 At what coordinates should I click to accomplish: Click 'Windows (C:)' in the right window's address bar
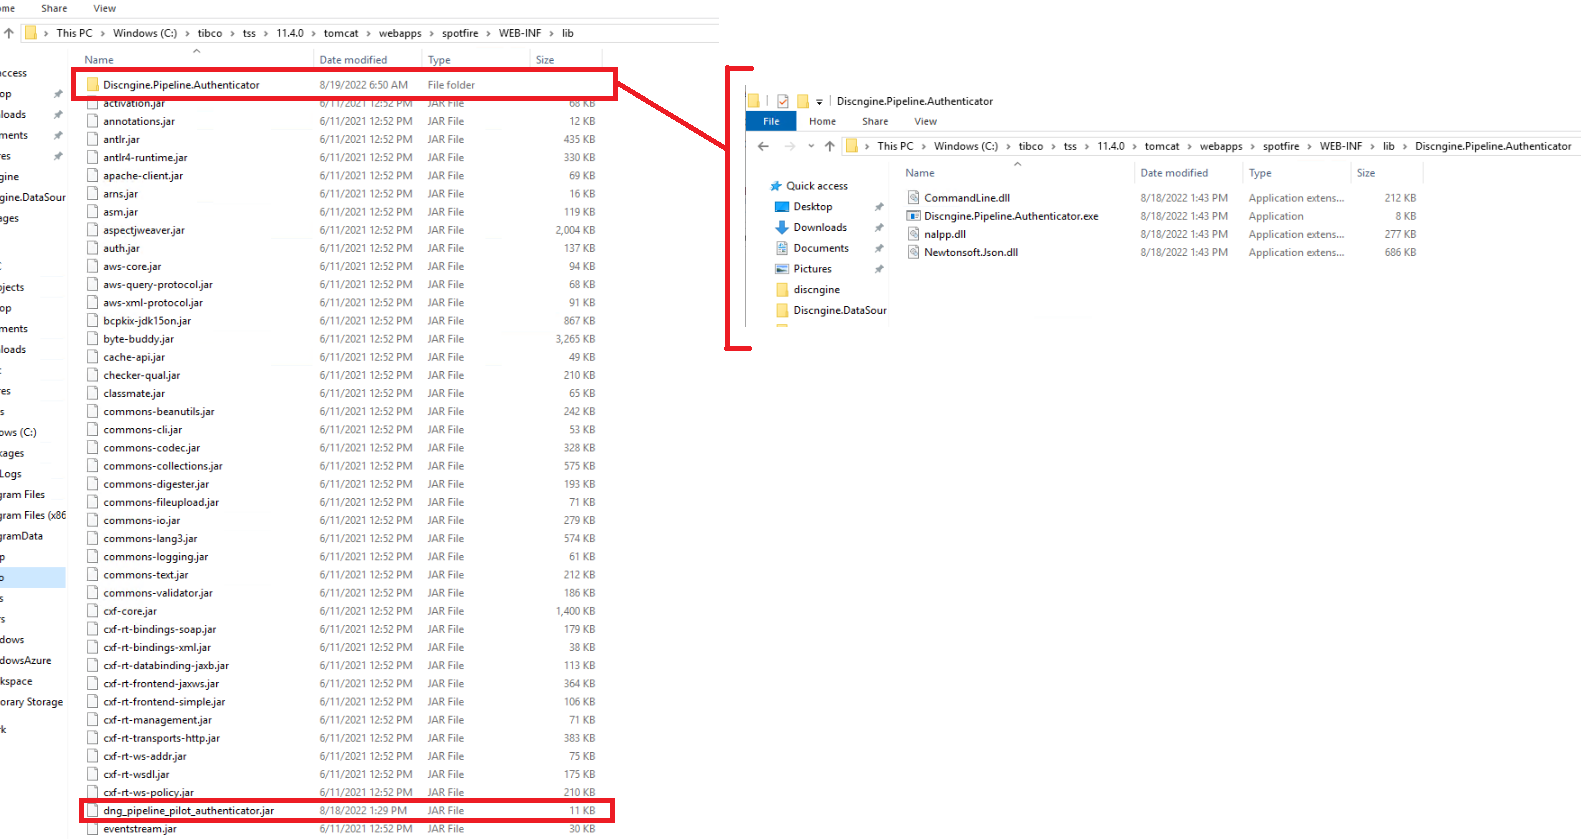(966, 146)
